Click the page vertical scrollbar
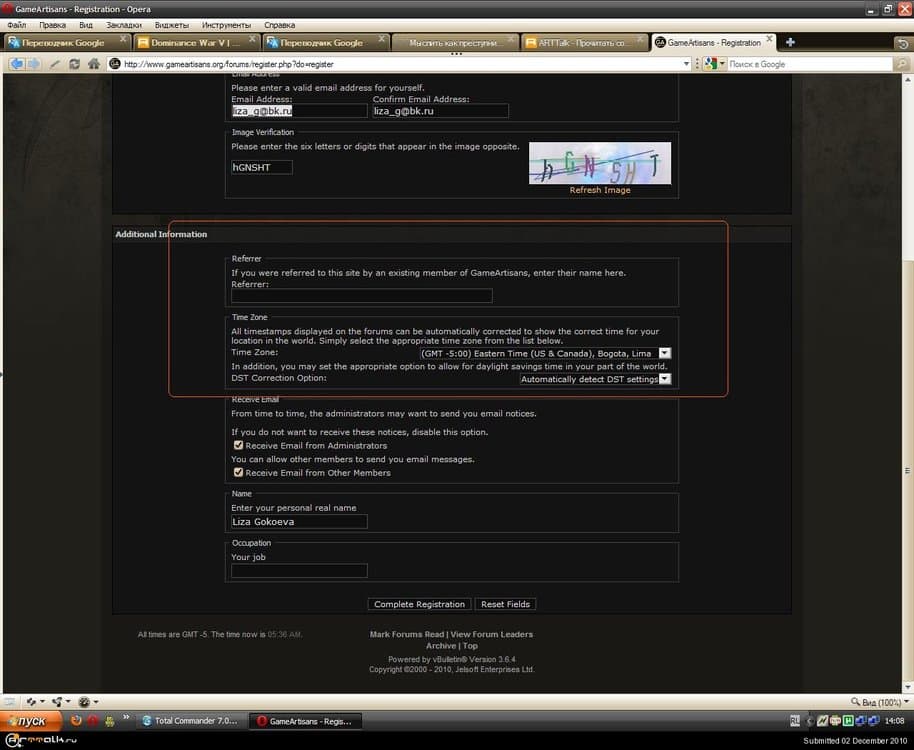914x750 pixels. (x=908, y=383)
